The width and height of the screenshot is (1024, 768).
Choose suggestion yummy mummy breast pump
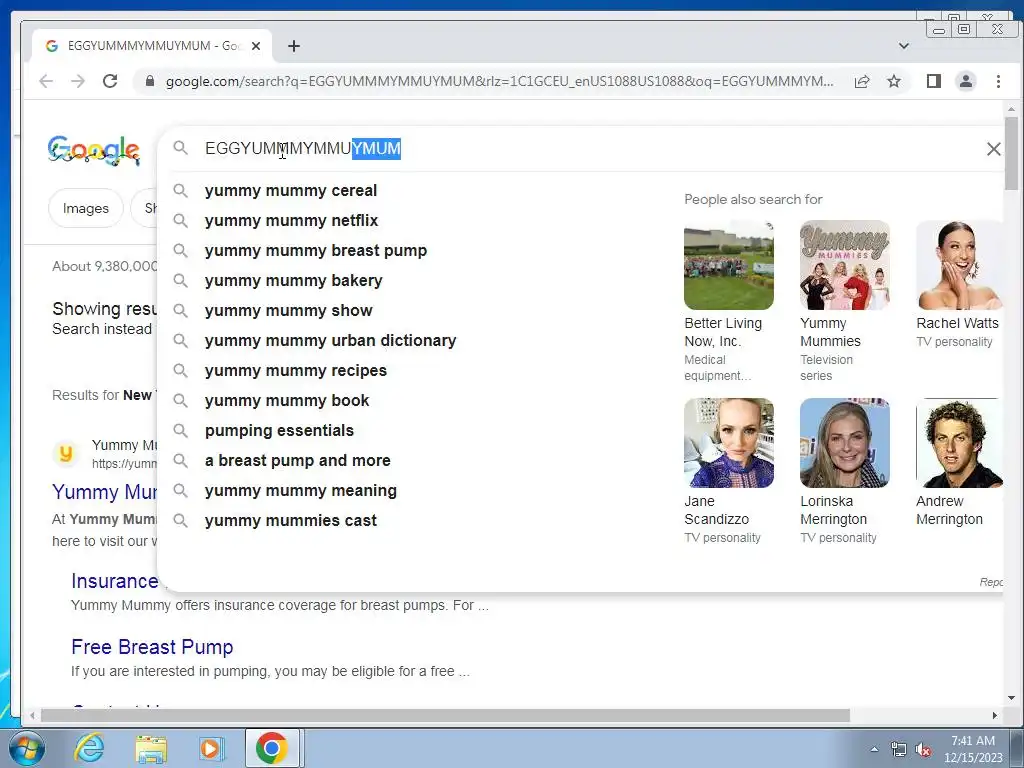click(316, 251)
